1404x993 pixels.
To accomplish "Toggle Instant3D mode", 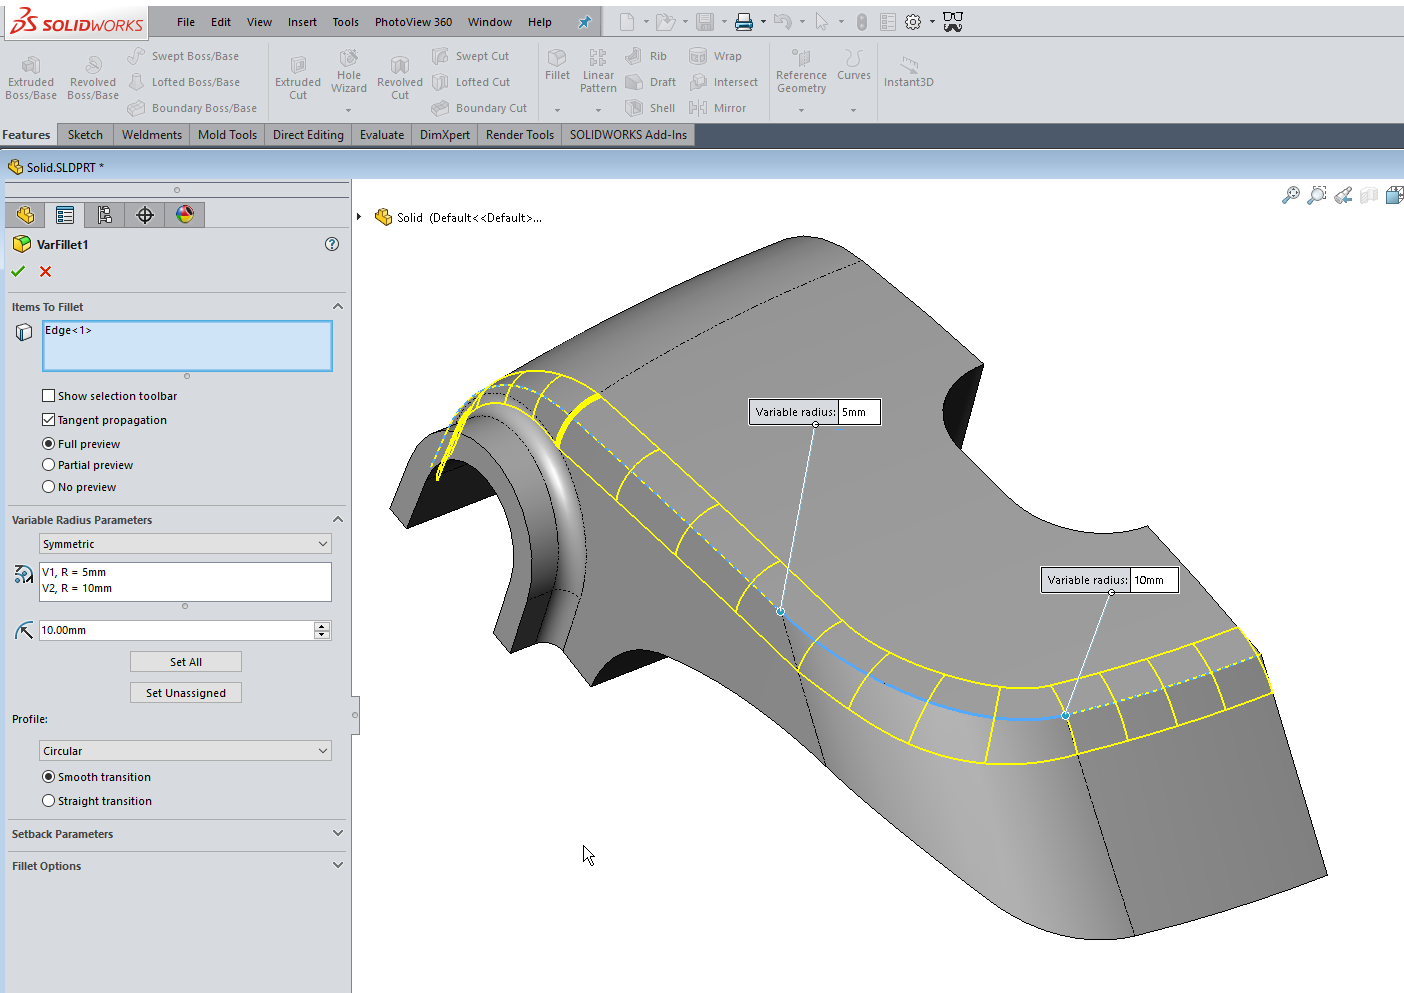I will pyautogui.click(x=908, y=72).
